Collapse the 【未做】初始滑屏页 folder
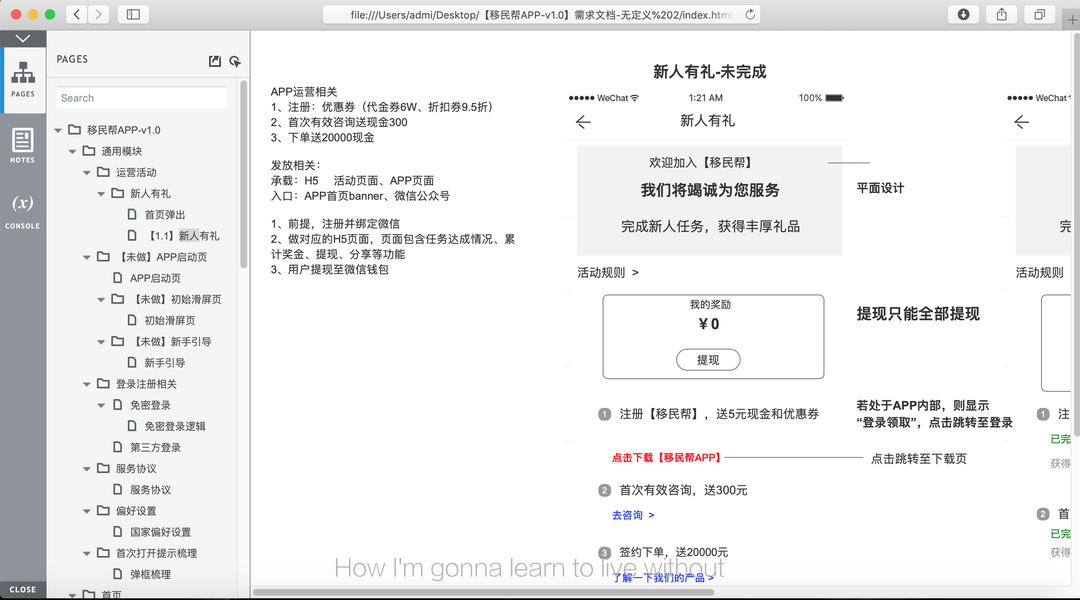This screenshot has height=600, width=1080. tap(101, 300)
